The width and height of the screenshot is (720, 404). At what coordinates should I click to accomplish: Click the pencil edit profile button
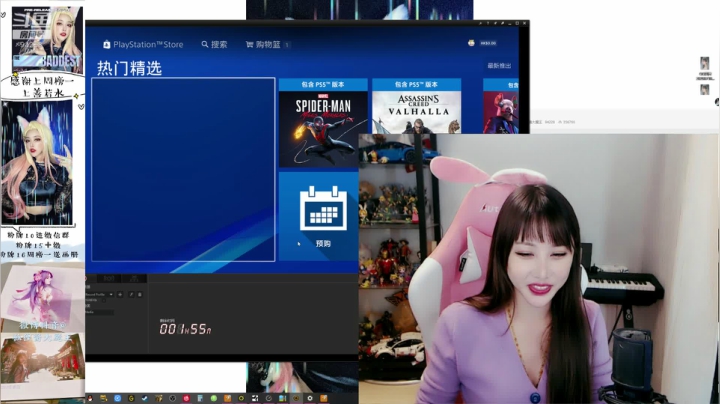click(x=131, y=294)
